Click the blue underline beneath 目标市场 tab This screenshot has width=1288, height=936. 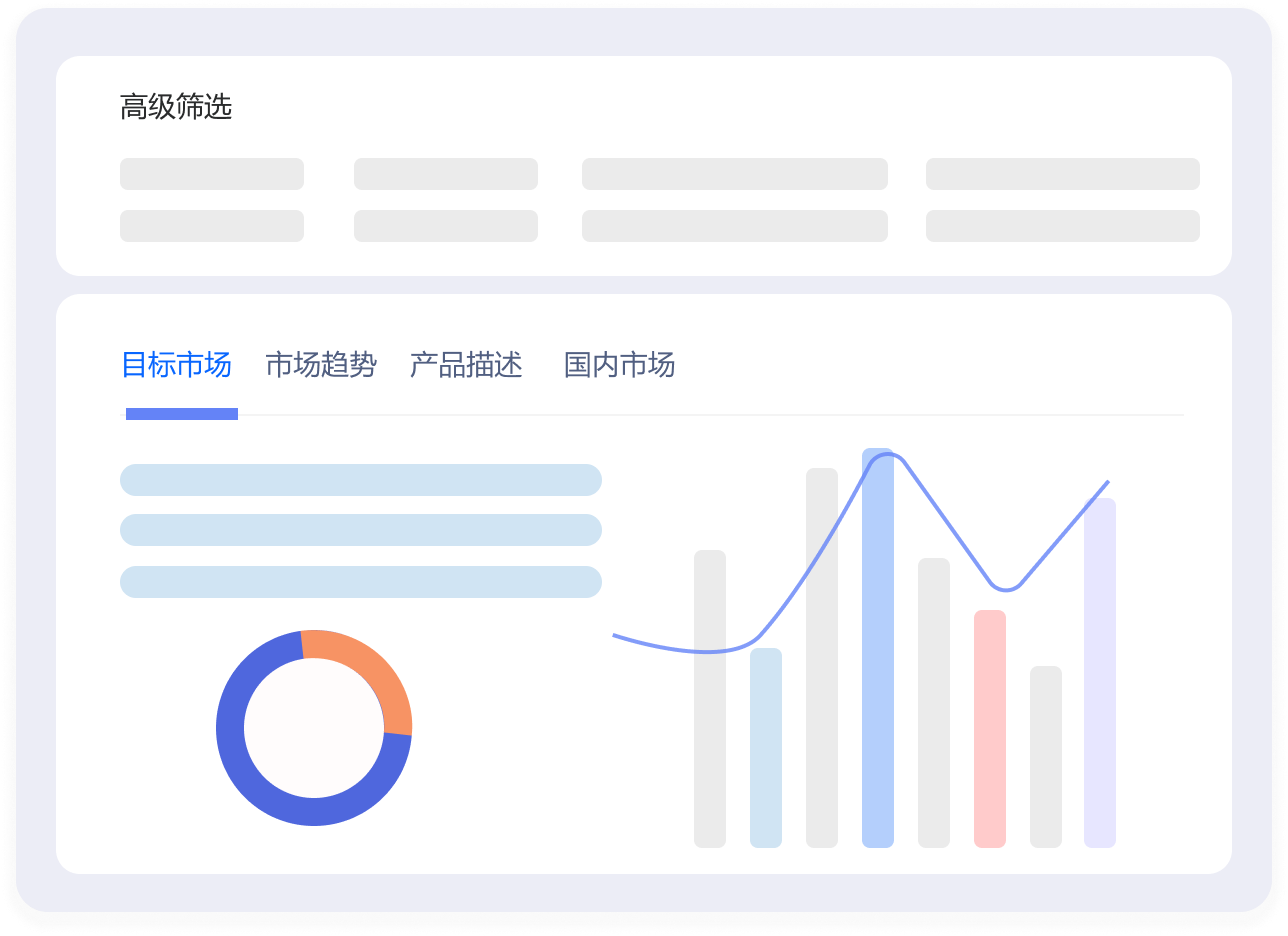182,414
